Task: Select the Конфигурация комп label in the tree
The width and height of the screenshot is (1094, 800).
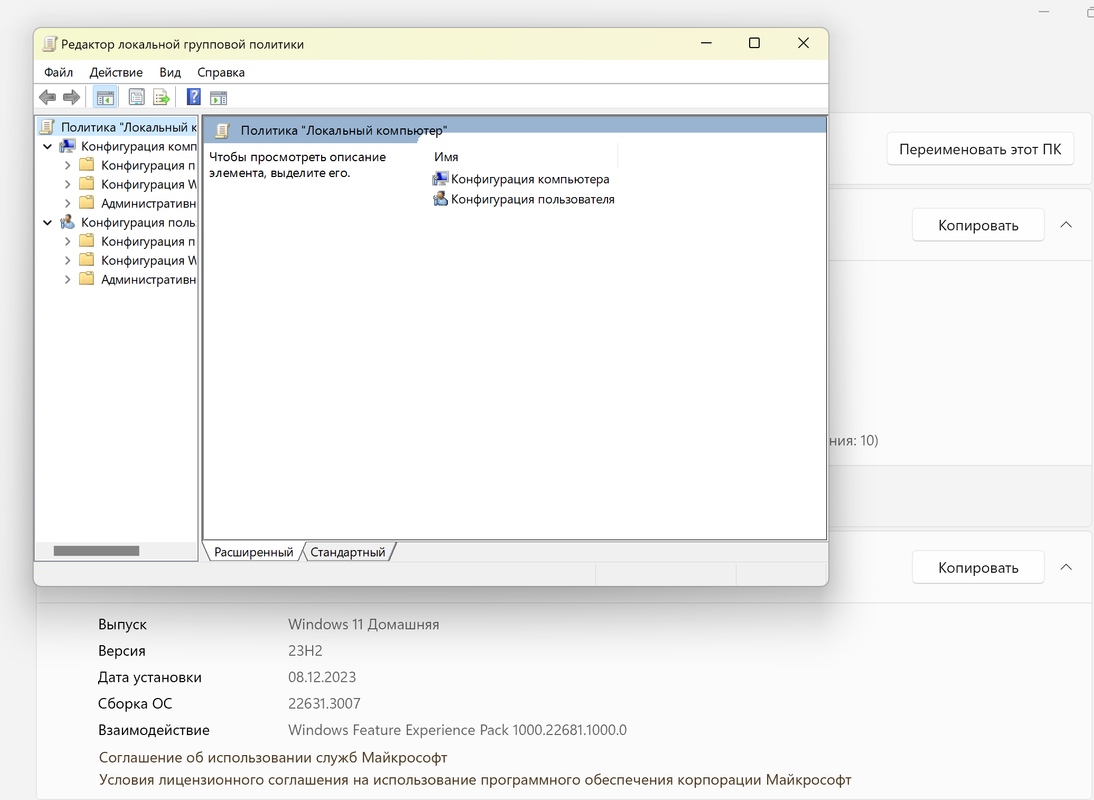Action: coord(139,146)
